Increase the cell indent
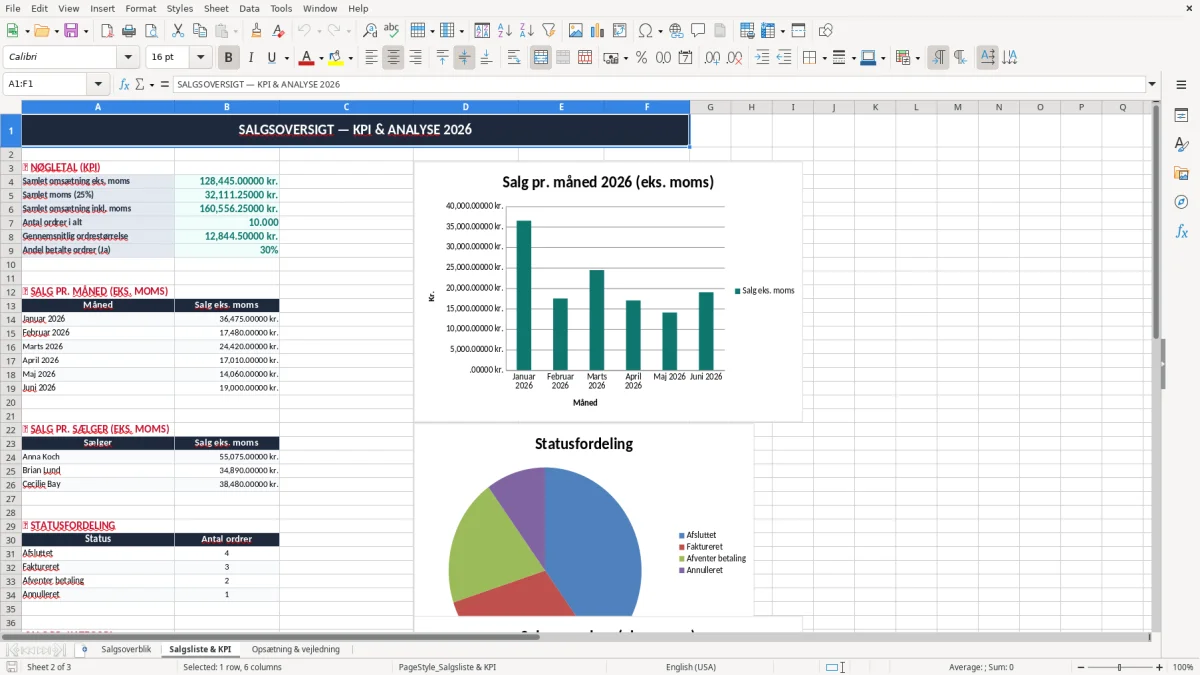The height and width of the screenshot is (675, 1200). 762,58
